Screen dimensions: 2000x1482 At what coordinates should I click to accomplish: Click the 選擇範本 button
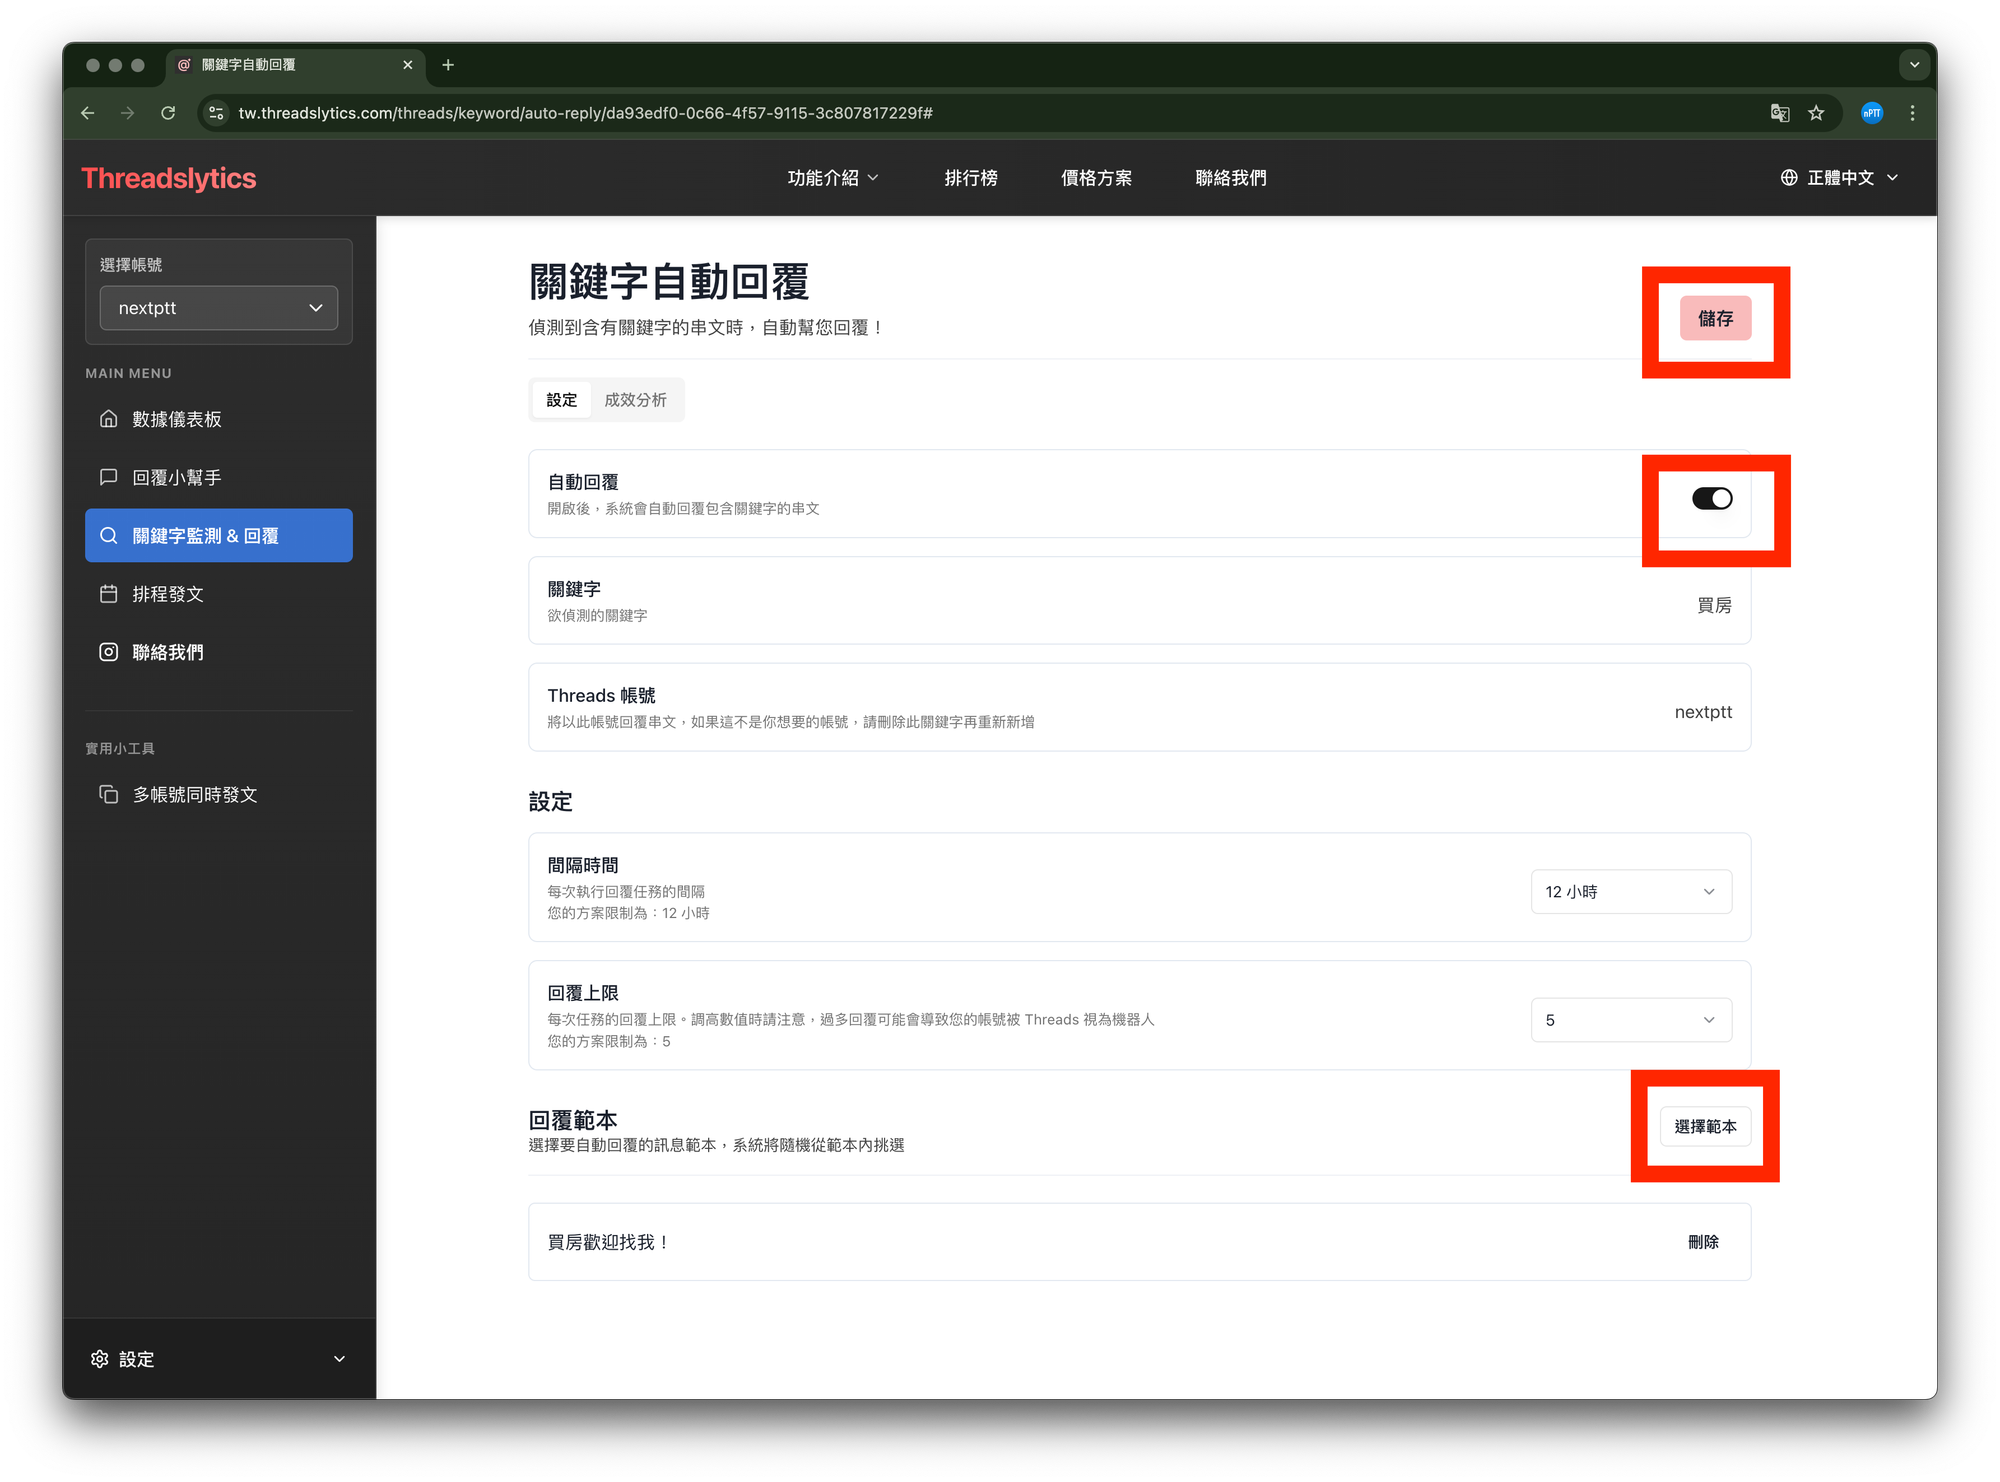point(1705,1126)
